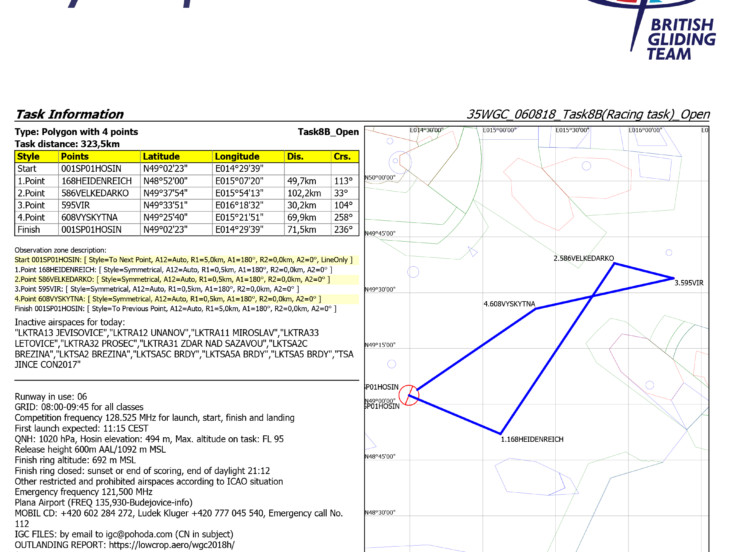
Task: Click the red start circle on the map
Action: [x=407, y=395]
